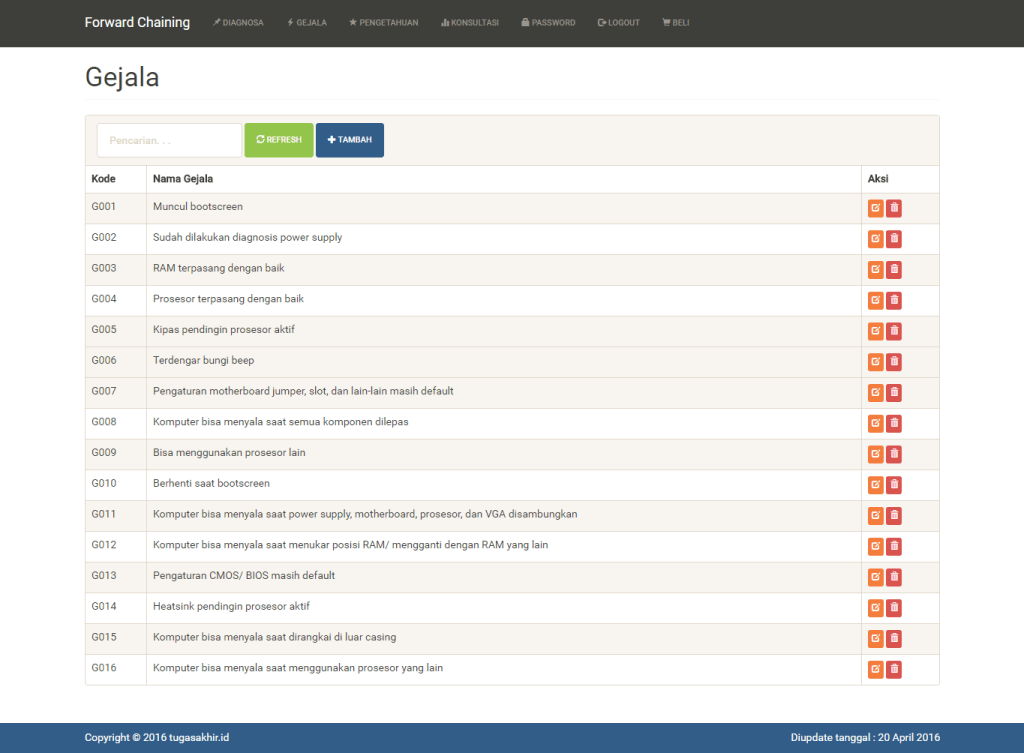Delete G011 VGA disambungkan row
Image resolution: width=1024 pixels, height=753 pixels.
point(894,515)
